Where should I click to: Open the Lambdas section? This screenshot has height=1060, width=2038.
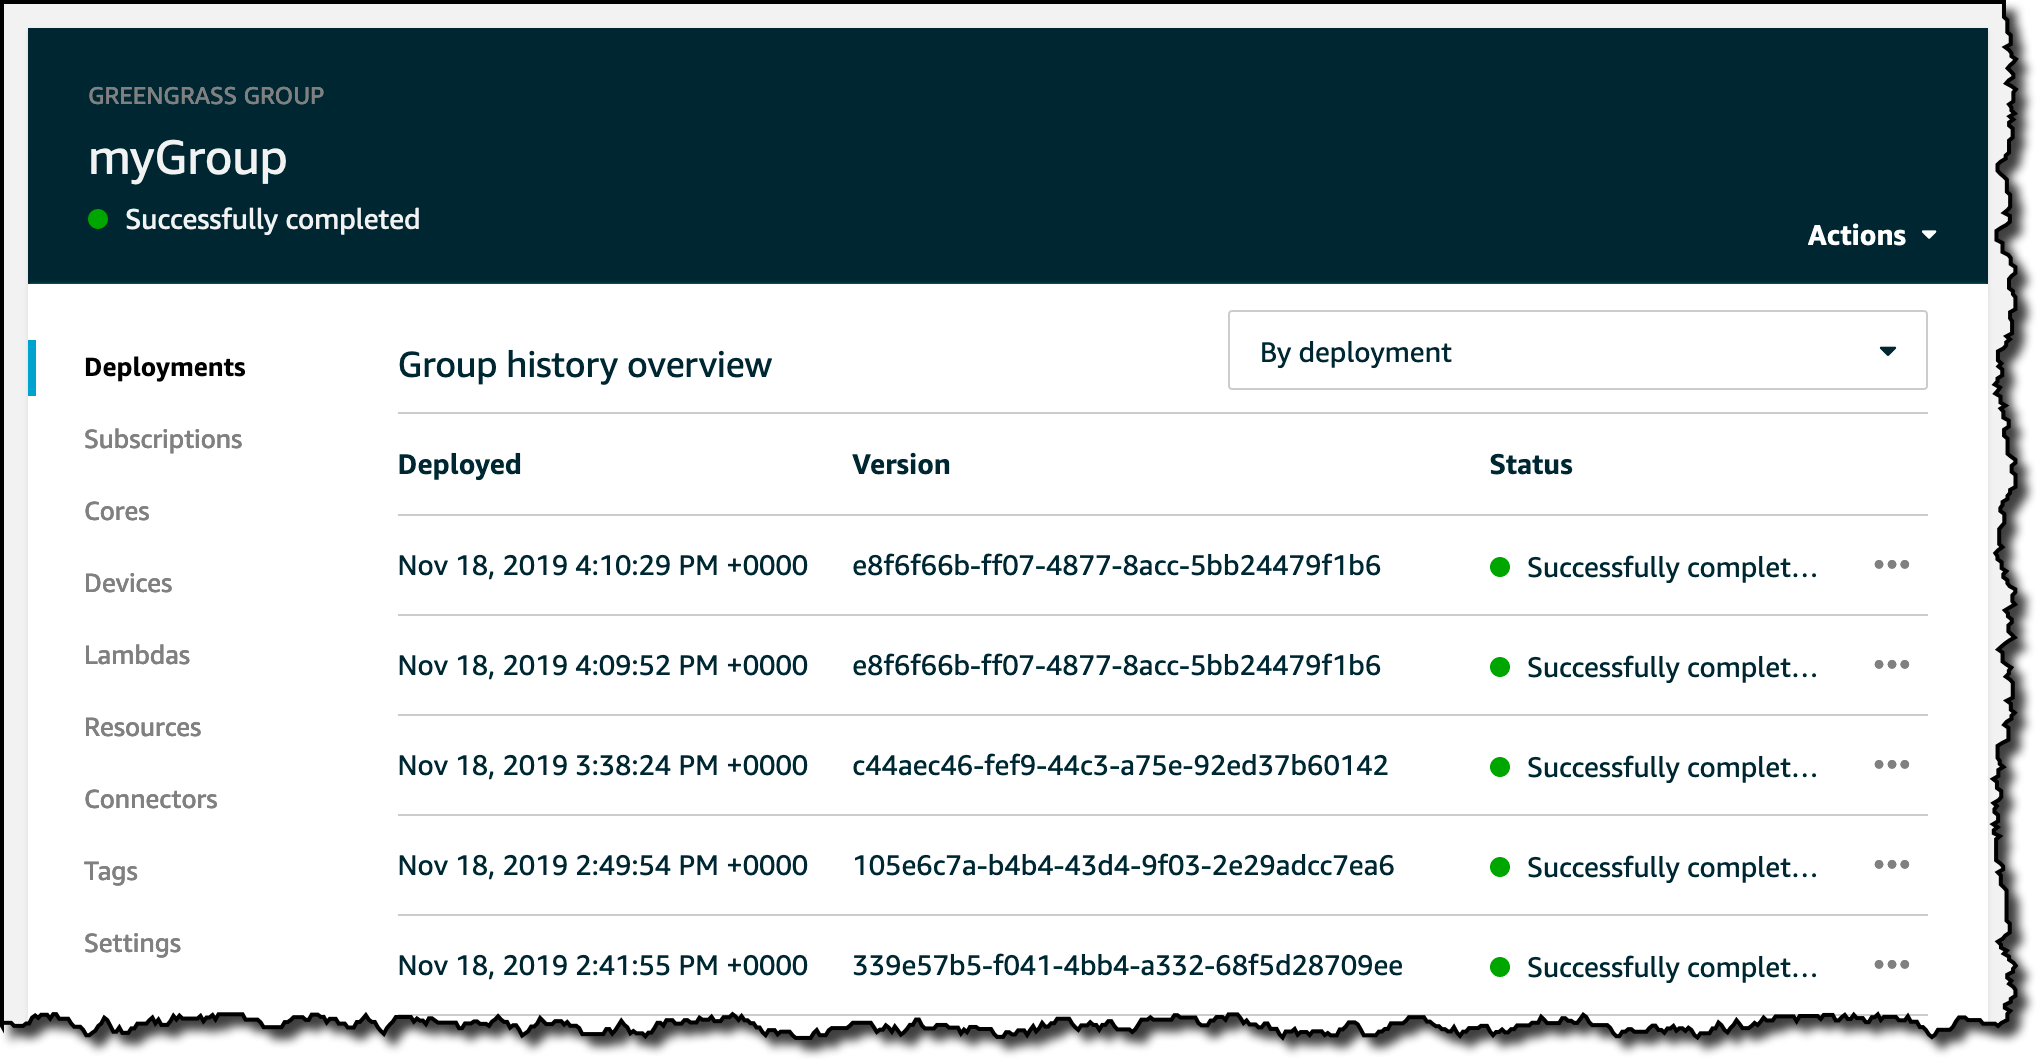137,655
